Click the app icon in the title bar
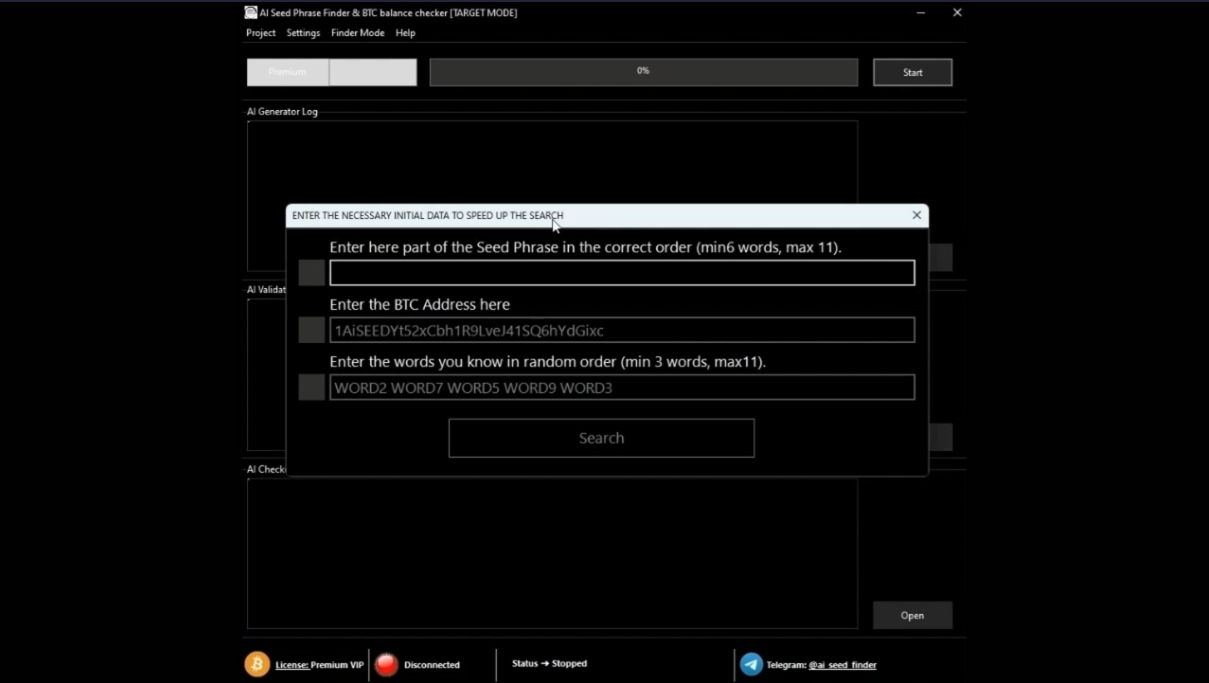 [251, 13]
